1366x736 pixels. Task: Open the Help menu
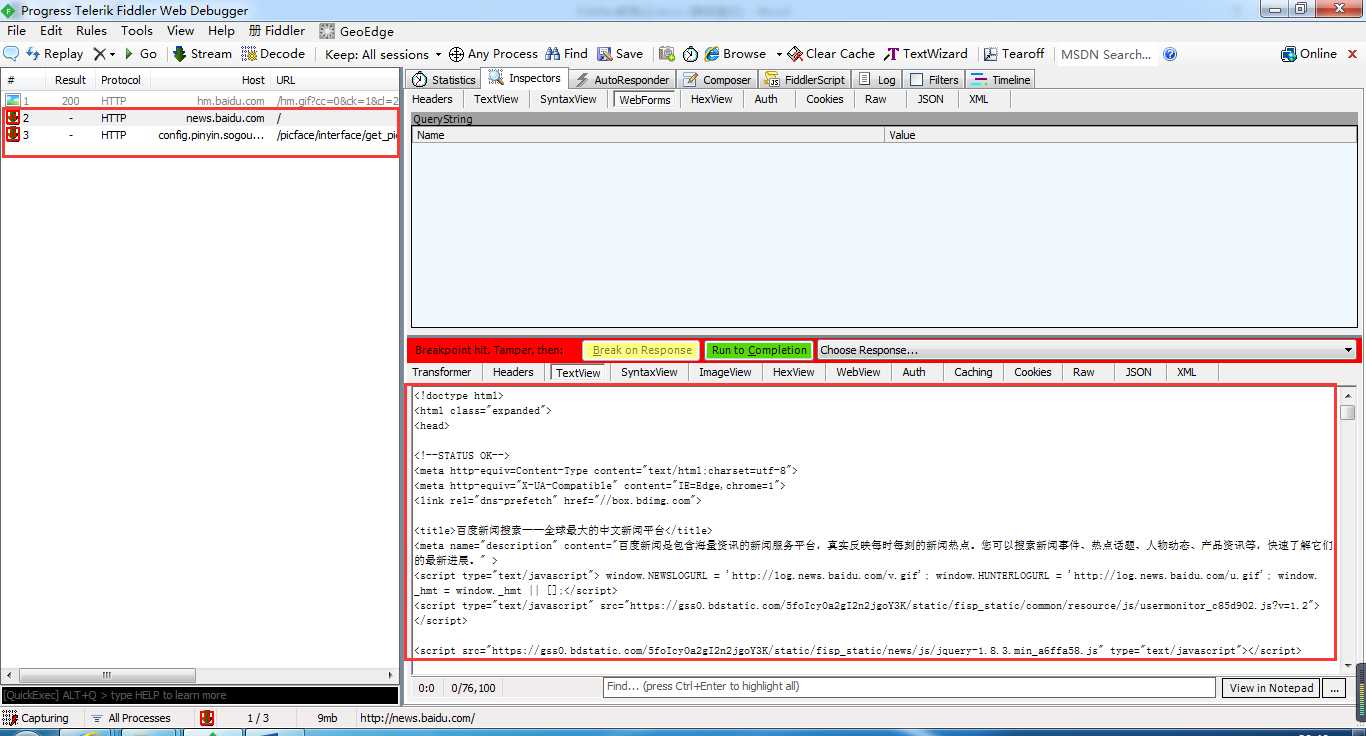pos(221,31)
